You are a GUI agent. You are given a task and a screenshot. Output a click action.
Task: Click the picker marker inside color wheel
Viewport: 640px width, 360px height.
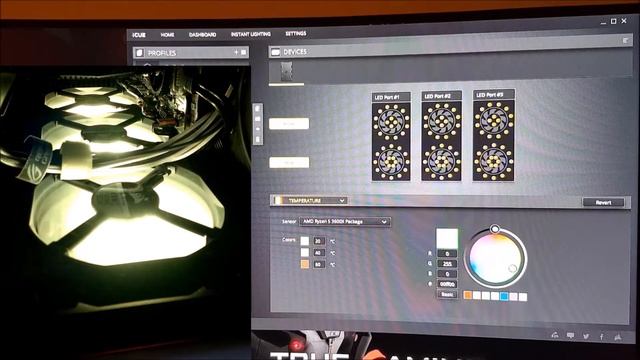point(513,268)
